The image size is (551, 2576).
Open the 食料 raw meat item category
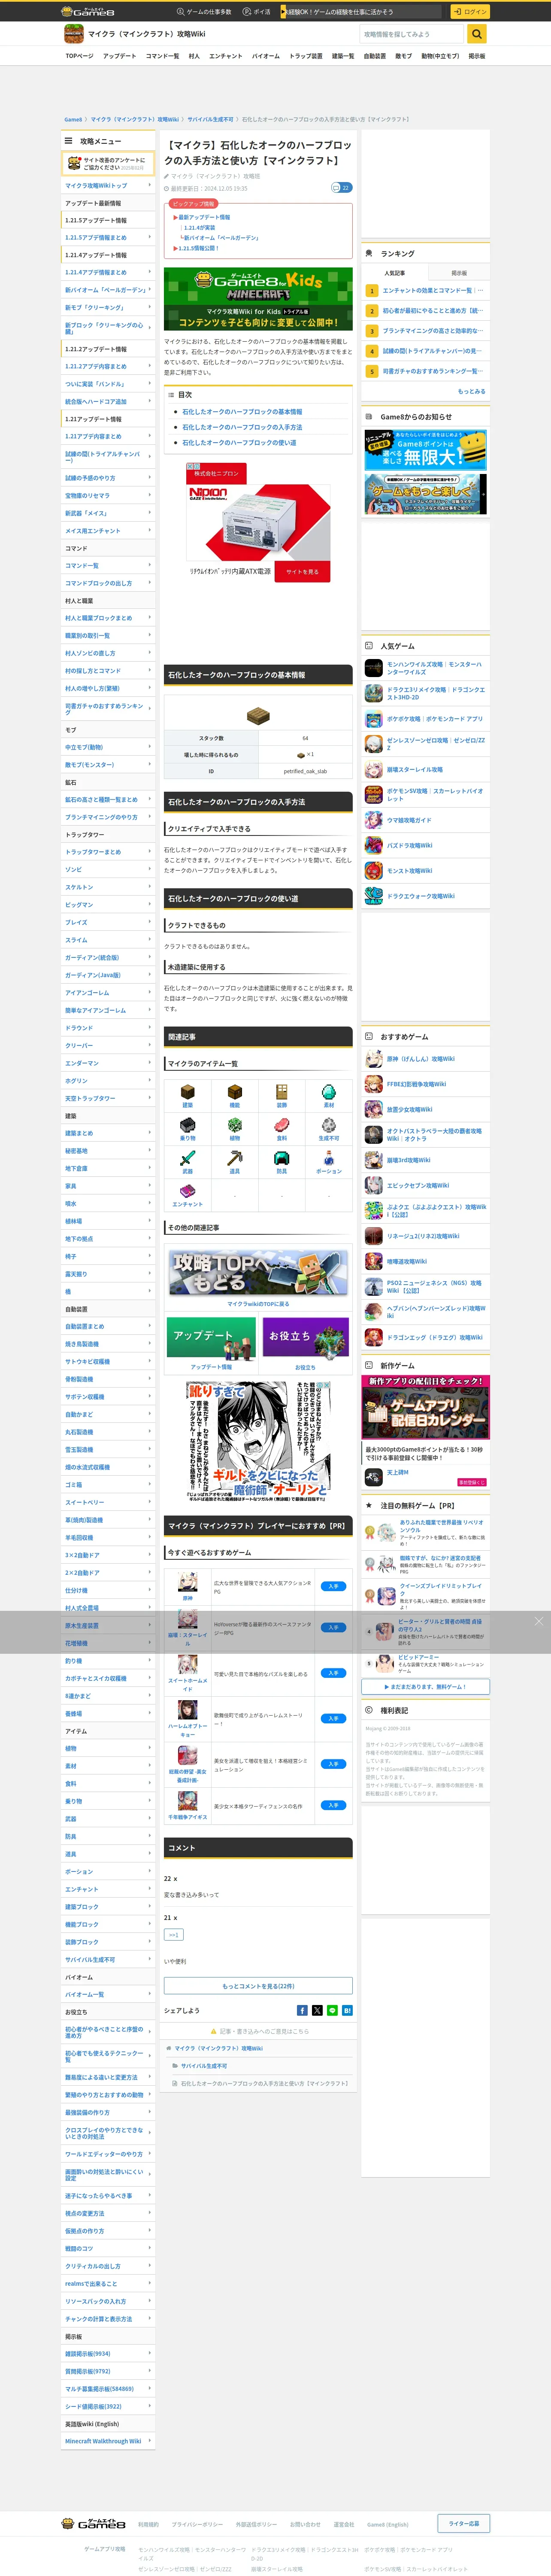[281, 1130]
